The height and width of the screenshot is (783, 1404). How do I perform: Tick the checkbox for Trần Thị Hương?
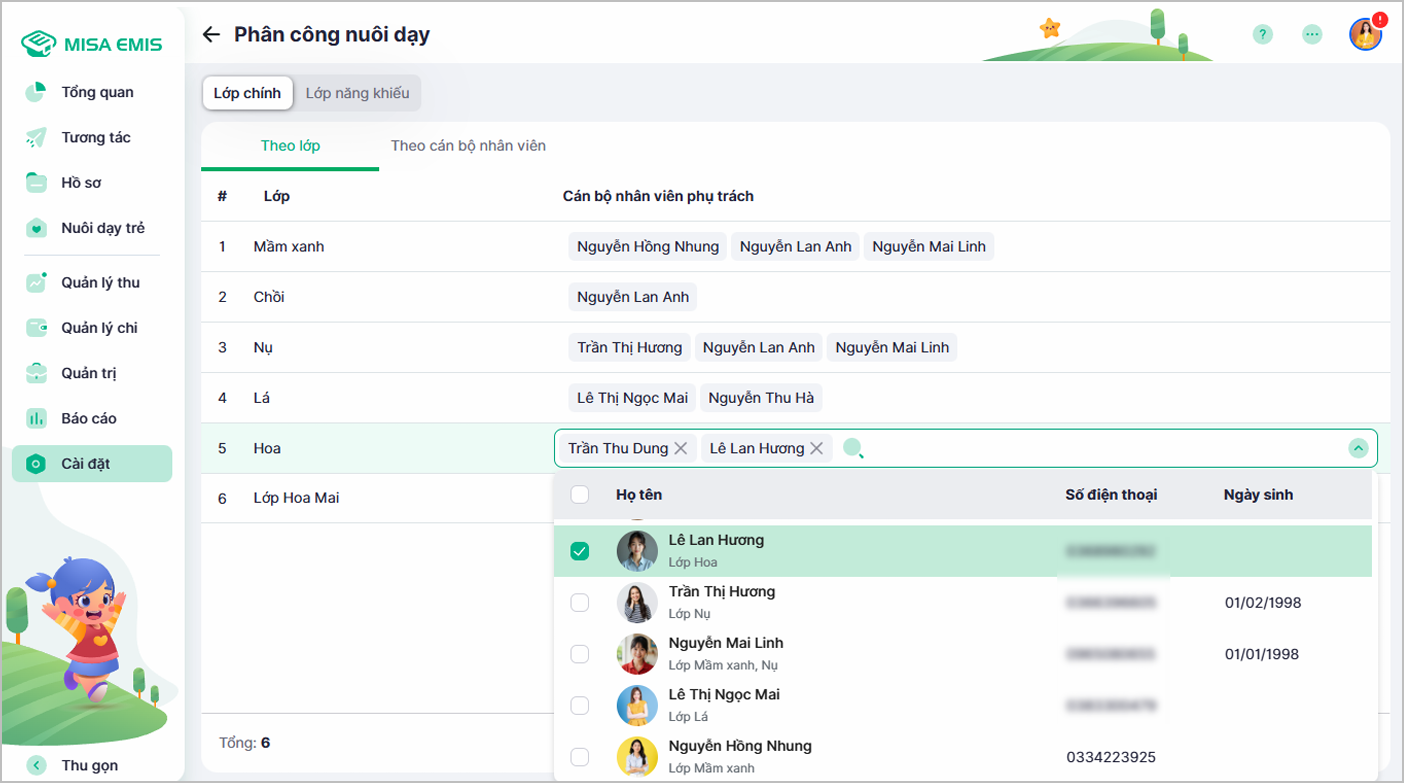(x=580, y=602)
